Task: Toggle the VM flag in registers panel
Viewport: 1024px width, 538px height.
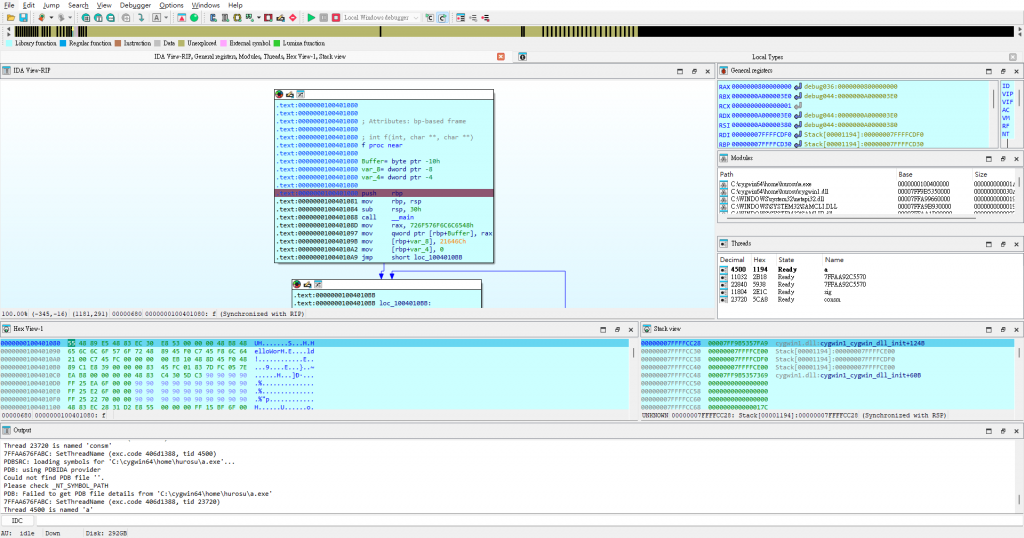Action: 1006,118
